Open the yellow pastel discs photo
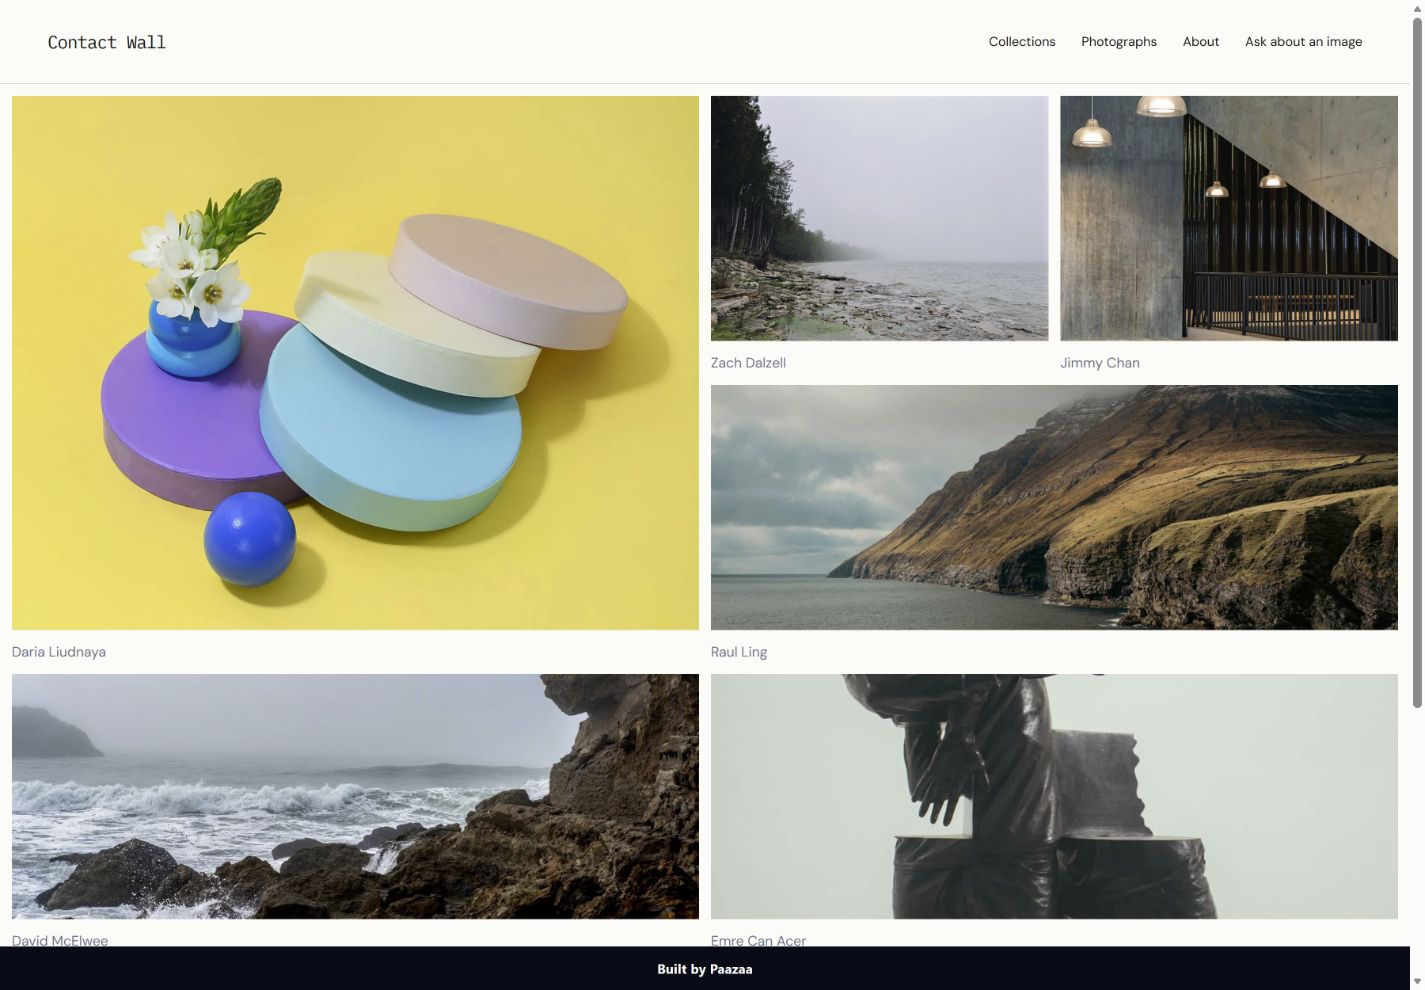 [x=355, y=363]
